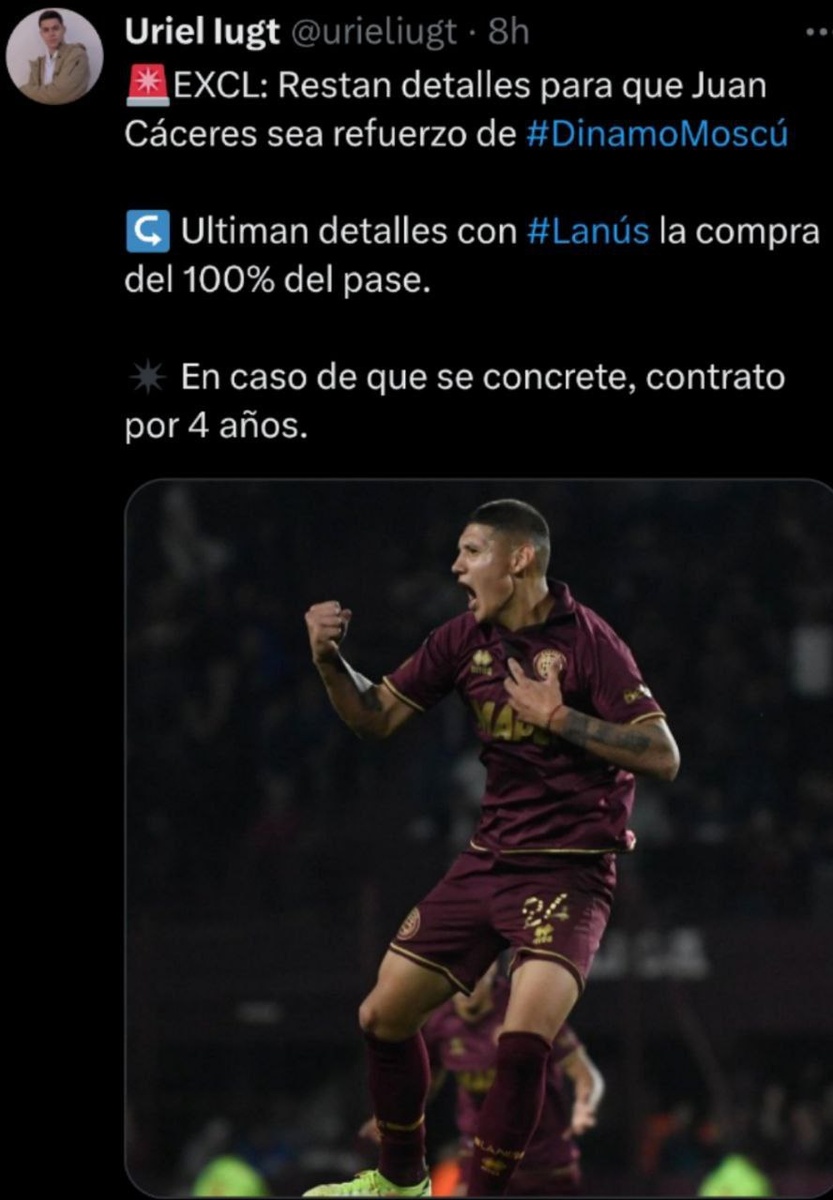The width and height of the screenshot is (833, 1200).
Task: Click the red siren emoji before EXCL
Action: tap(148, 87)
